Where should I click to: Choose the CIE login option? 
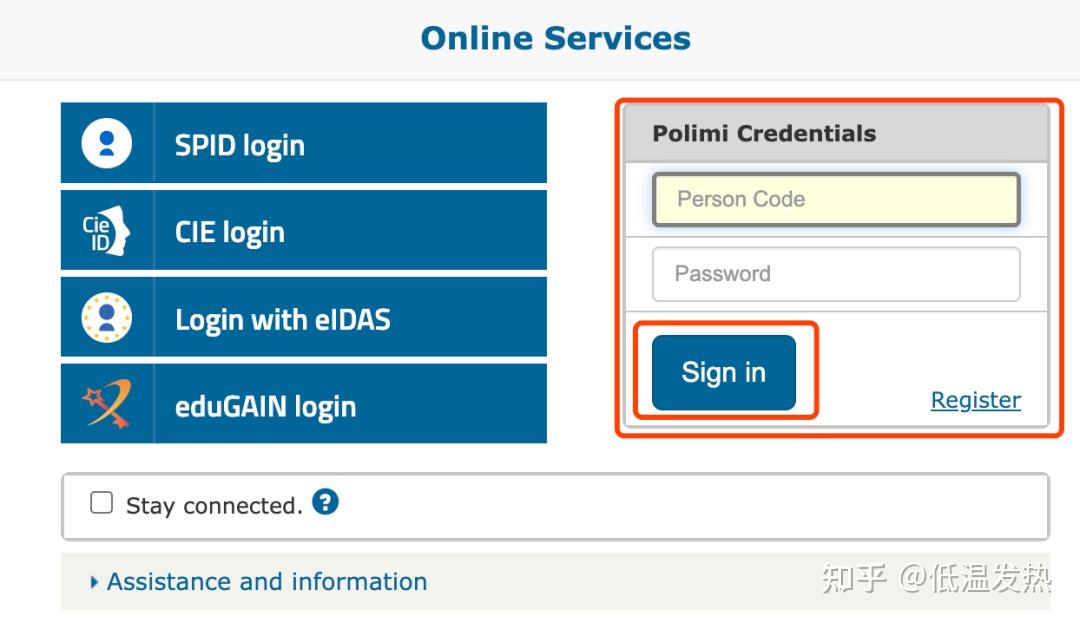230,232
